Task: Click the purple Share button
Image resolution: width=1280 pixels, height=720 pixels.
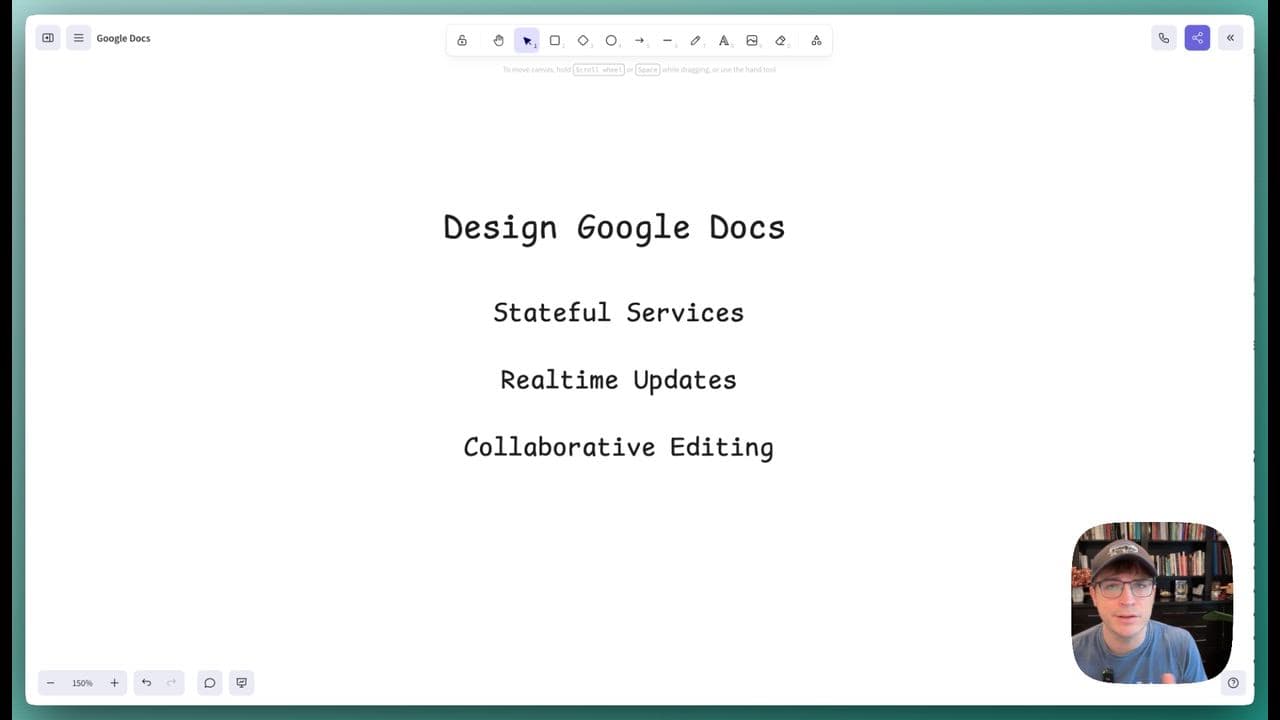Action: (x=1197, y=38)
